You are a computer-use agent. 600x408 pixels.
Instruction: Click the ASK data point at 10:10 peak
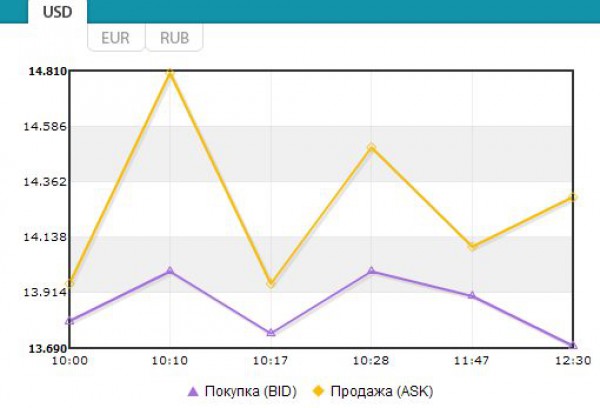(x=170, y=73)
